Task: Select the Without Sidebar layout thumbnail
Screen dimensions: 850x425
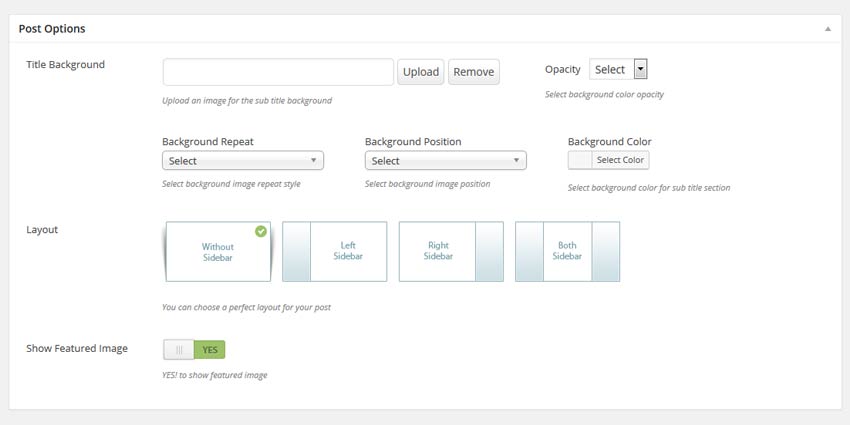Action: click(218, 252)
